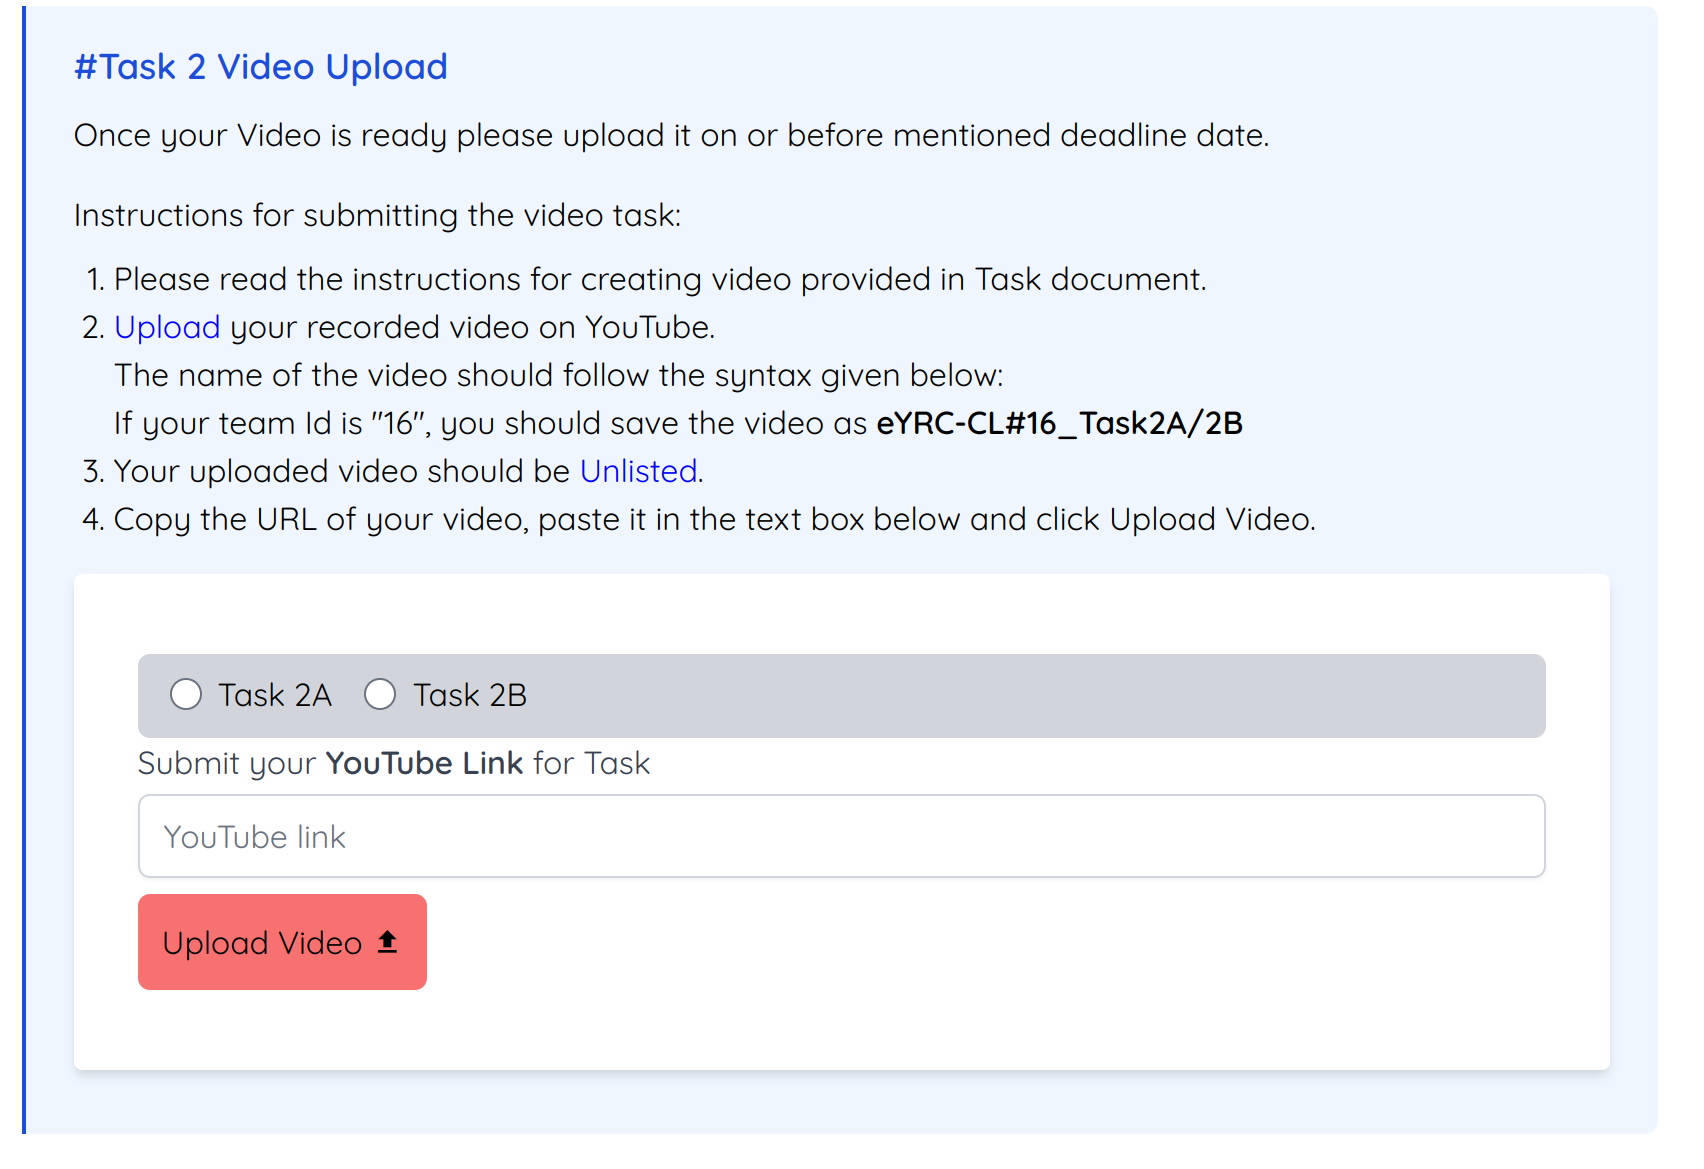
Task: Select the Task 2A radio button
Action: pyautogui.click(x=186, y=694)
